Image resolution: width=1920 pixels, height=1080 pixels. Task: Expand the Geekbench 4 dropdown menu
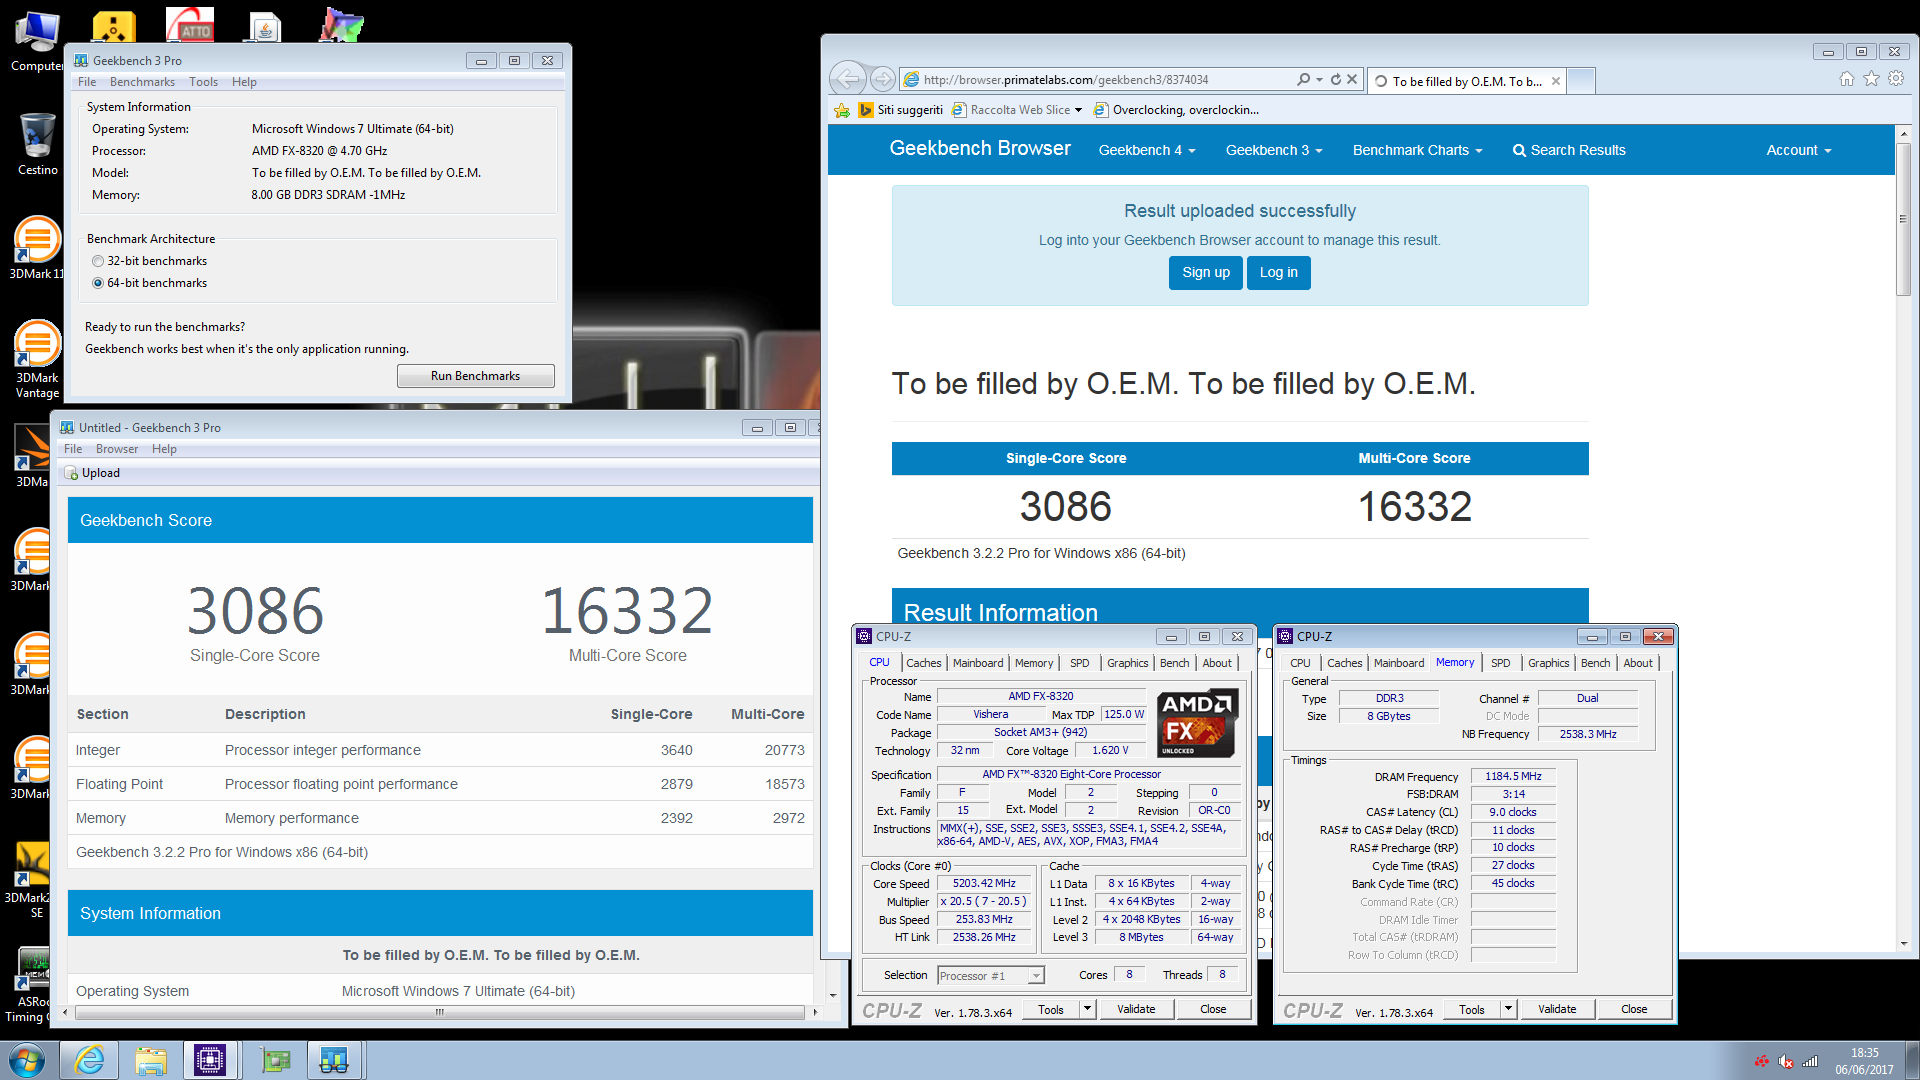[1147, 150]
